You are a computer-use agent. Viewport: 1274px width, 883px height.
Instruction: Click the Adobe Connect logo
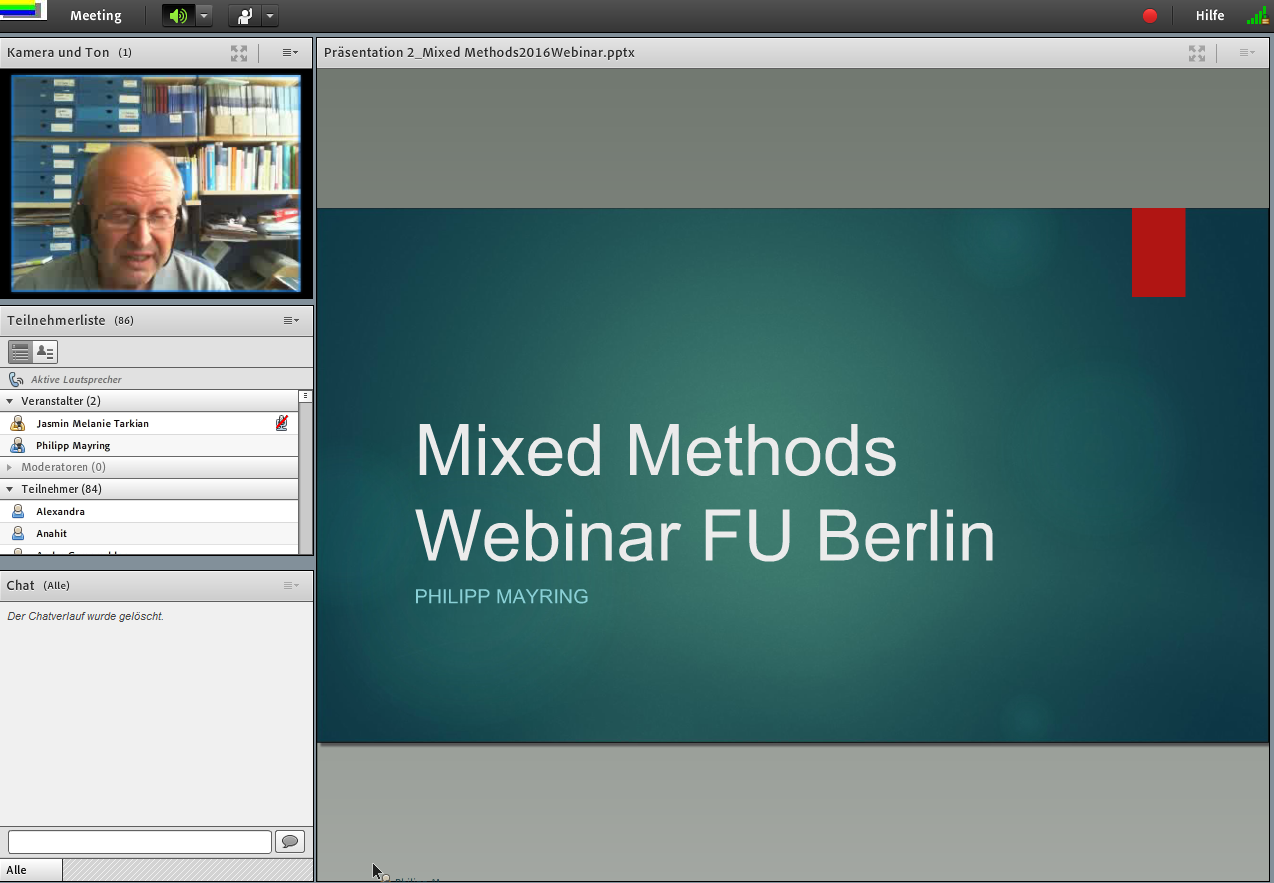(23, 11)
